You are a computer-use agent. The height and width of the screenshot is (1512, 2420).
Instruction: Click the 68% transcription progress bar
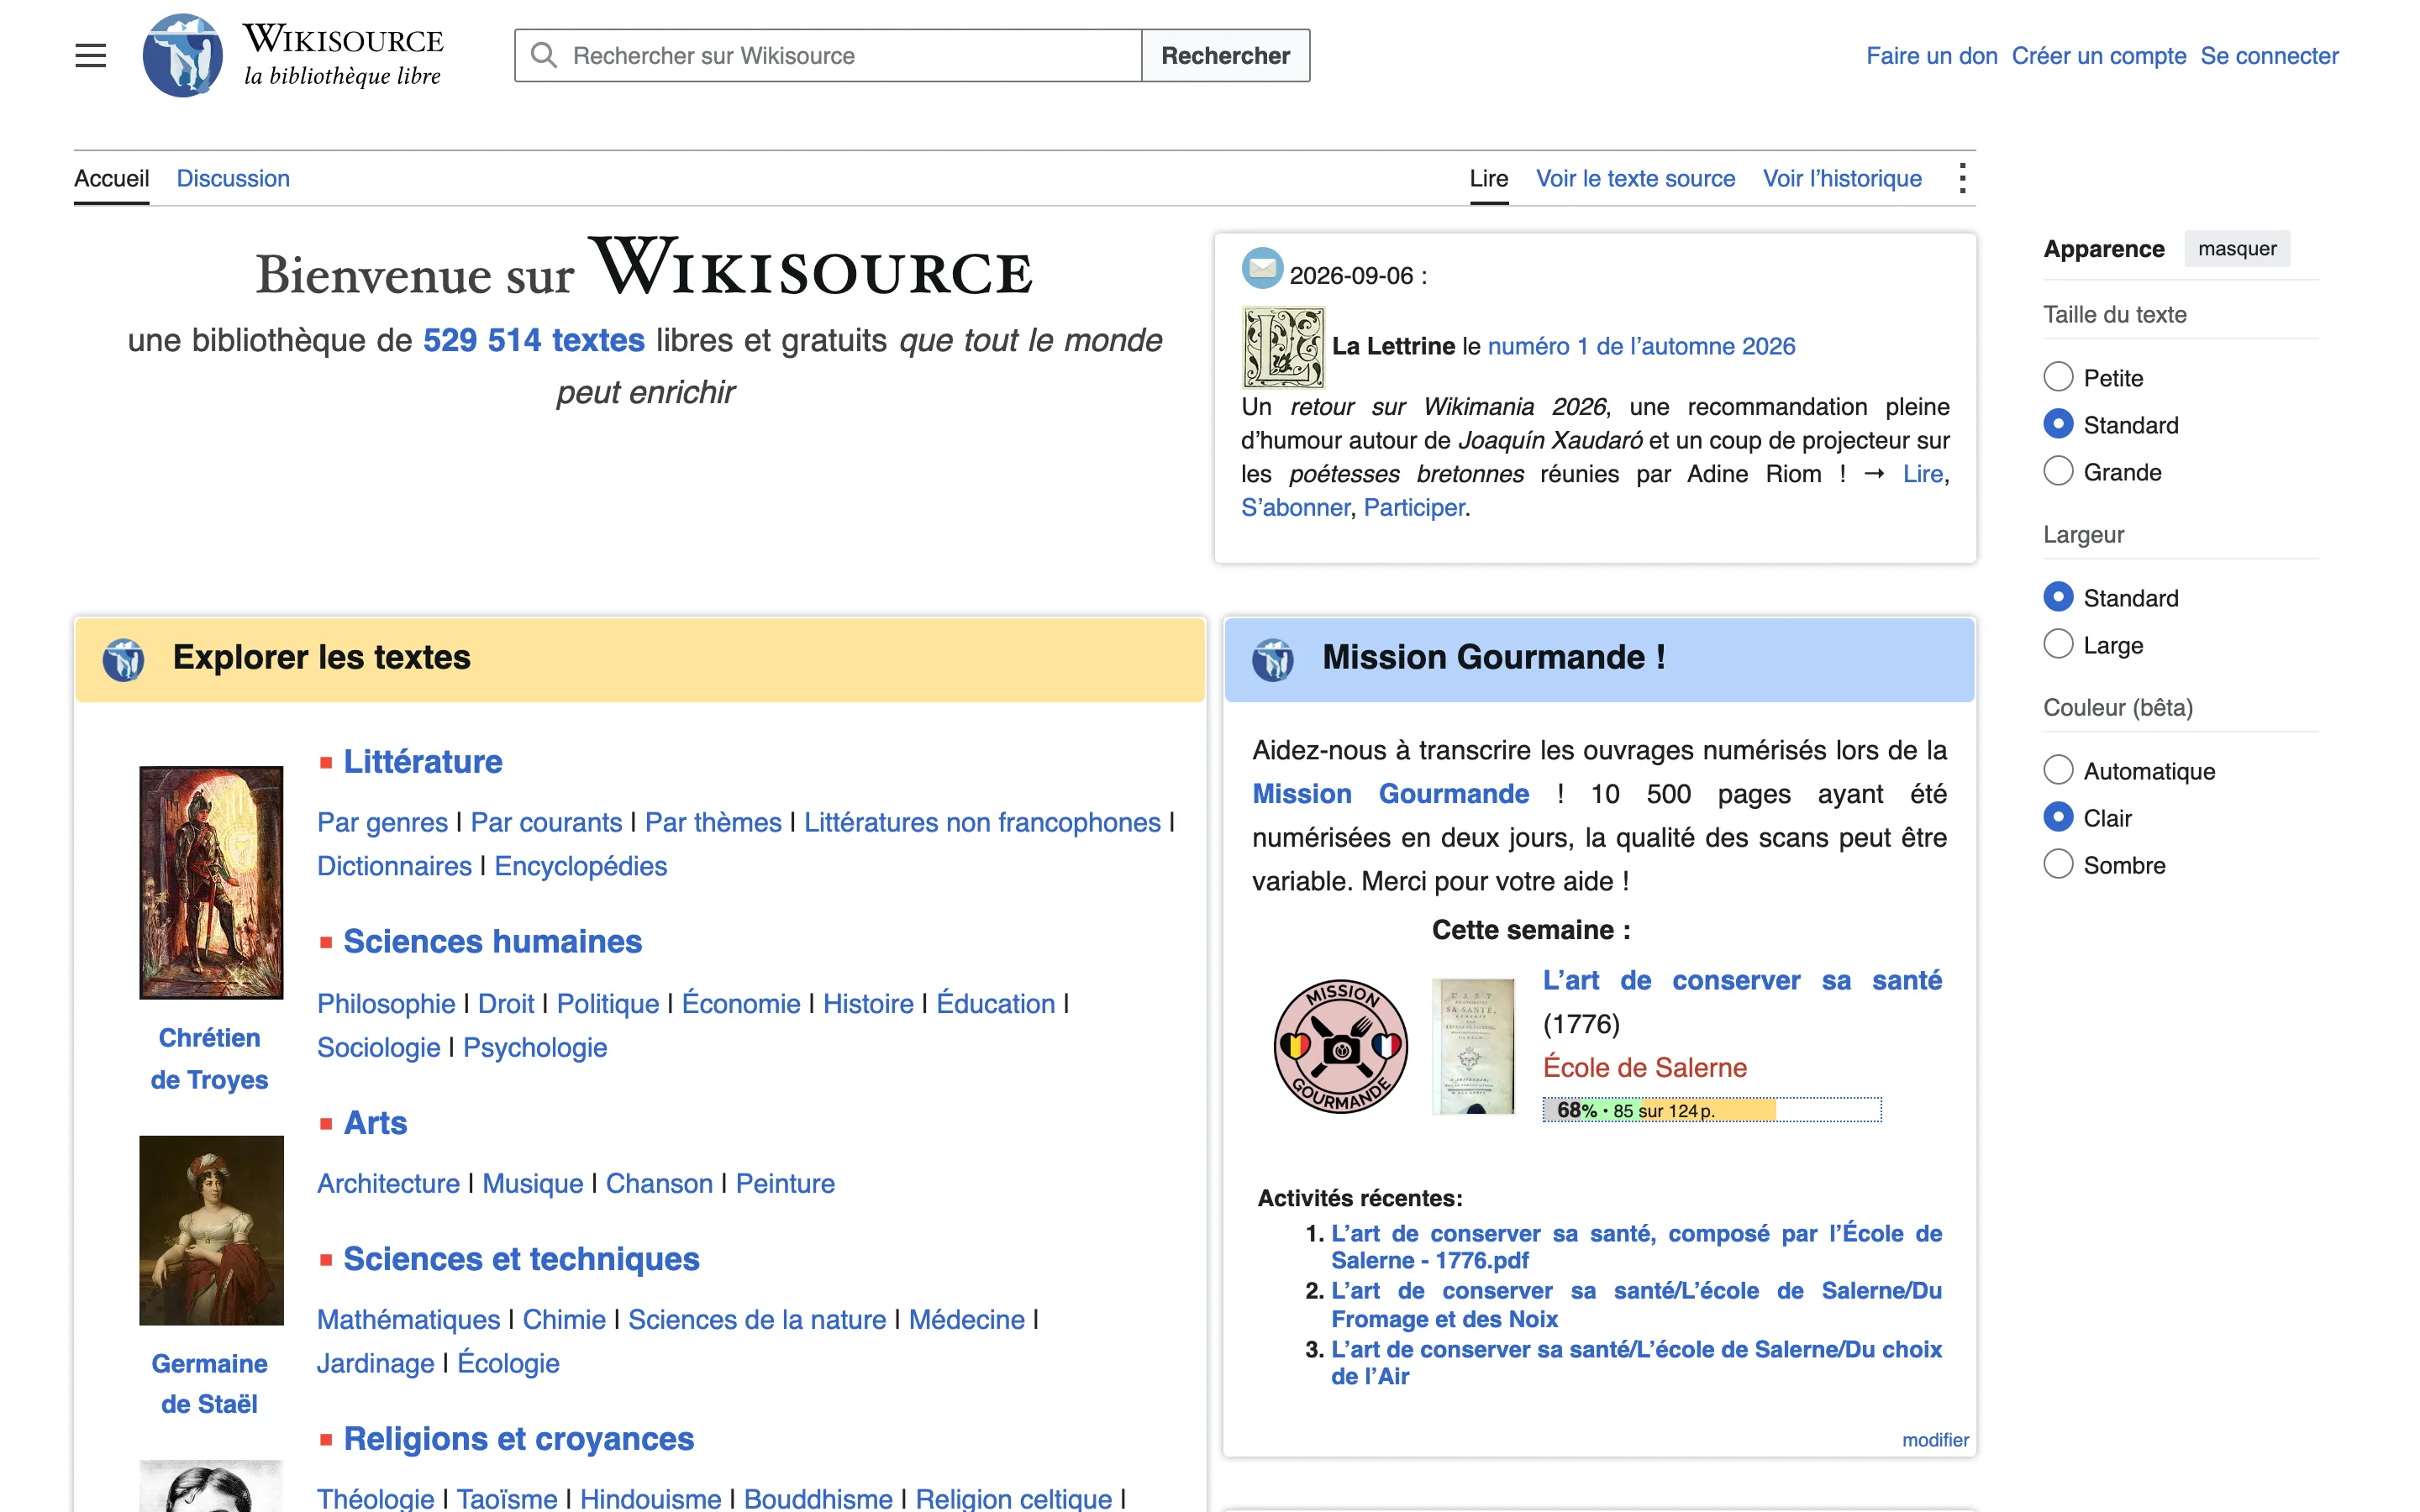tap(1711, 1110)
